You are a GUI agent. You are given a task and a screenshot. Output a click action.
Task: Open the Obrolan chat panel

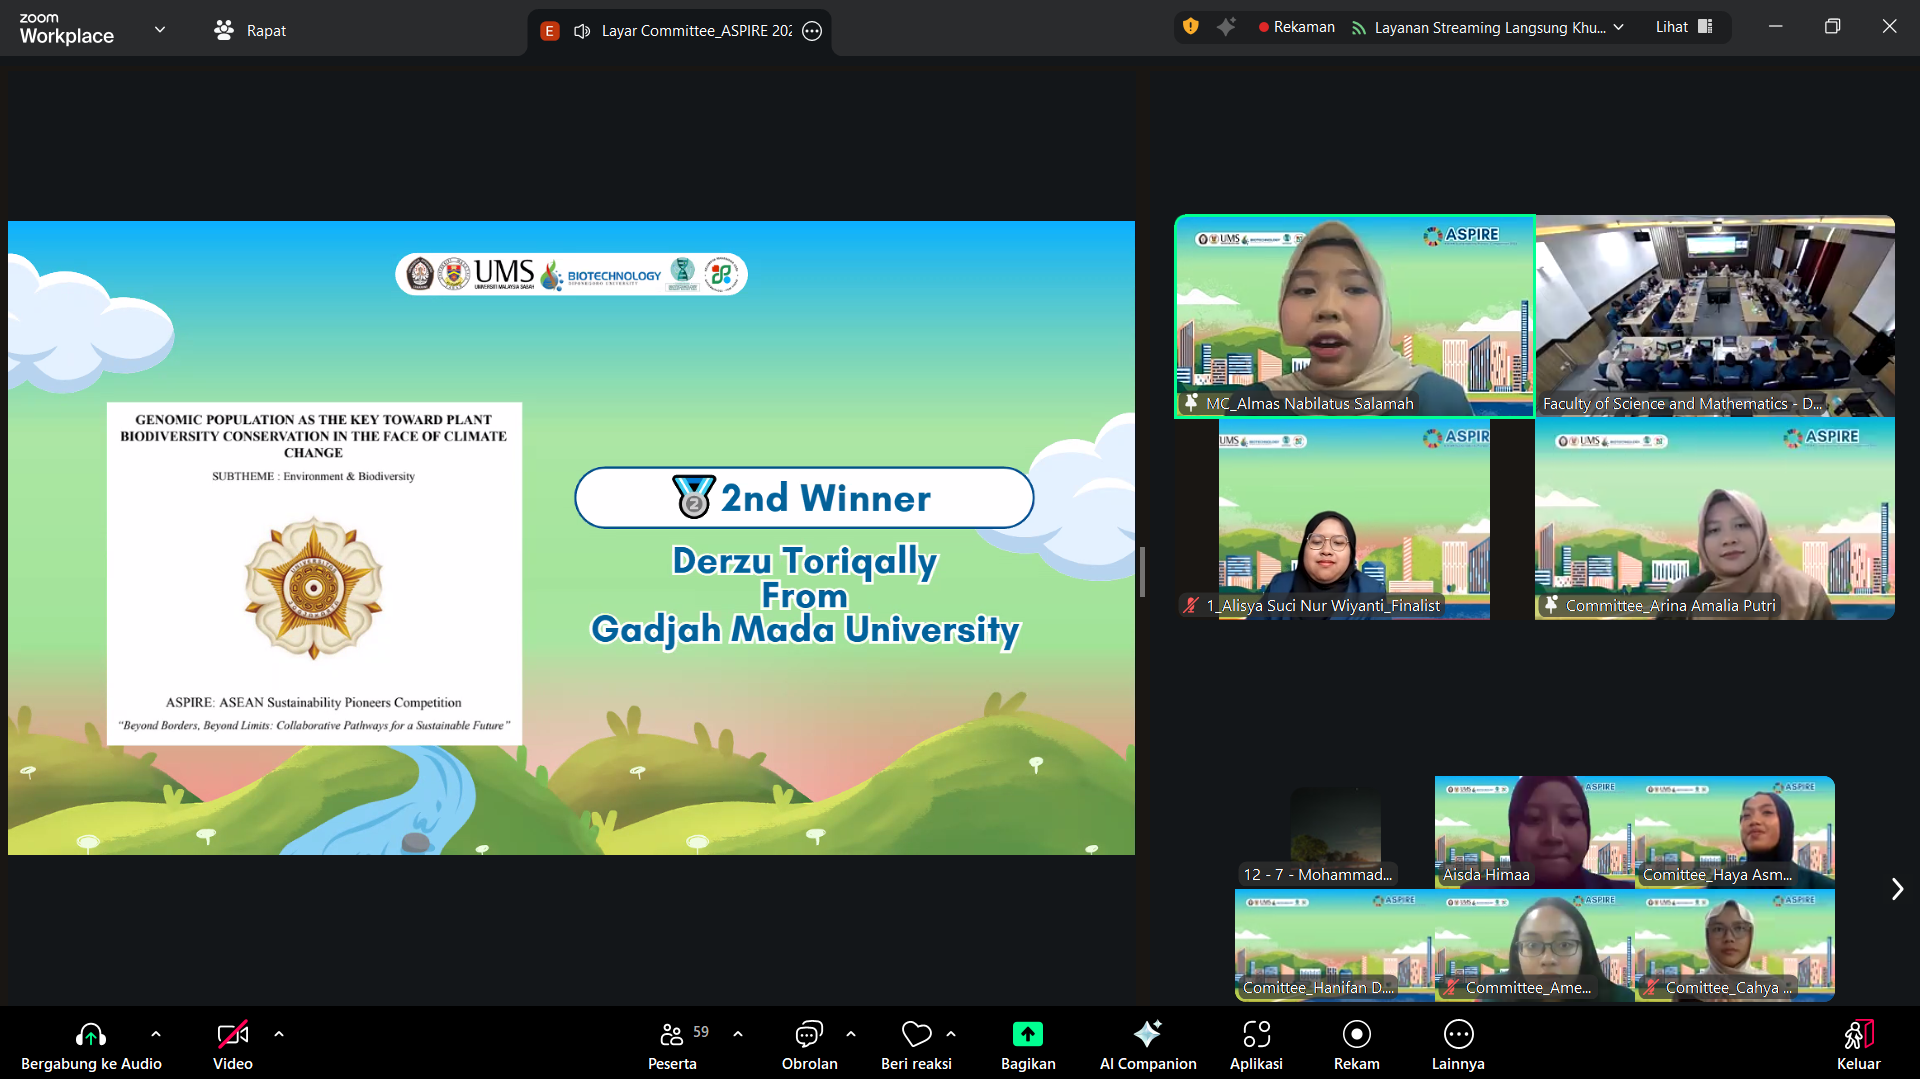(x=808, y=1034)
